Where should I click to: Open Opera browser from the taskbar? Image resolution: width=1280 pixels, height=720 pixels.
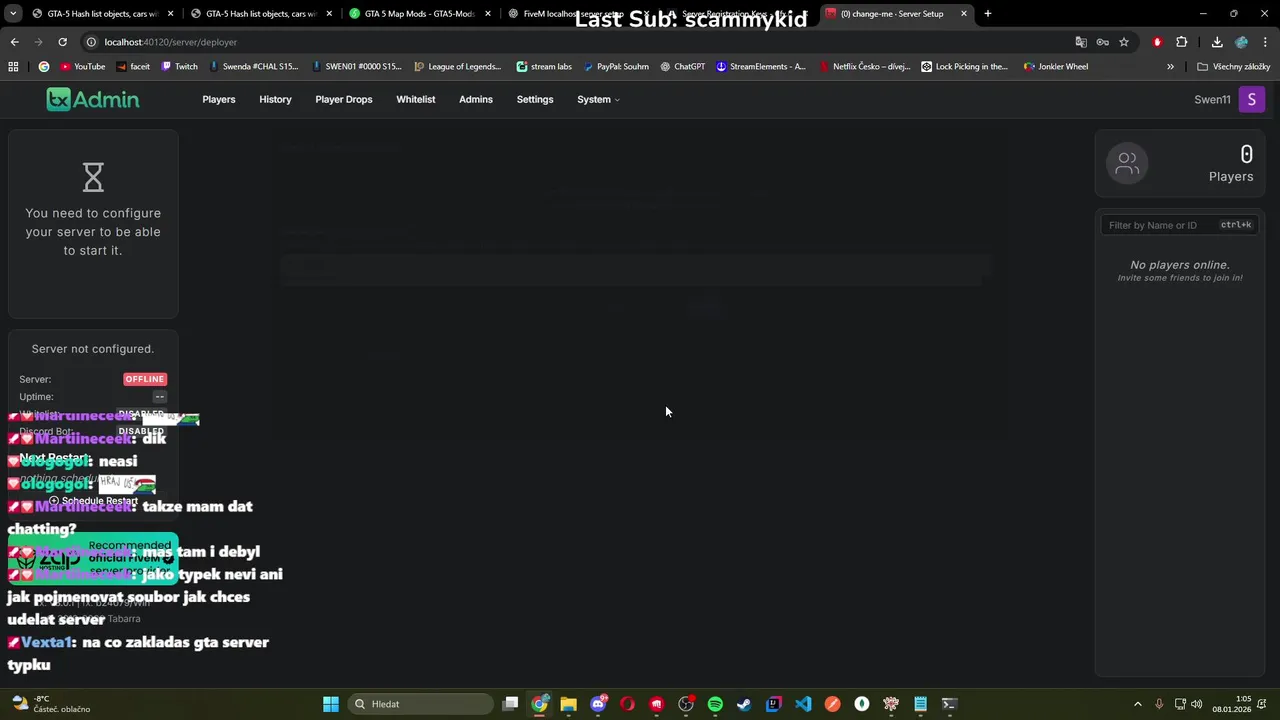627,704
